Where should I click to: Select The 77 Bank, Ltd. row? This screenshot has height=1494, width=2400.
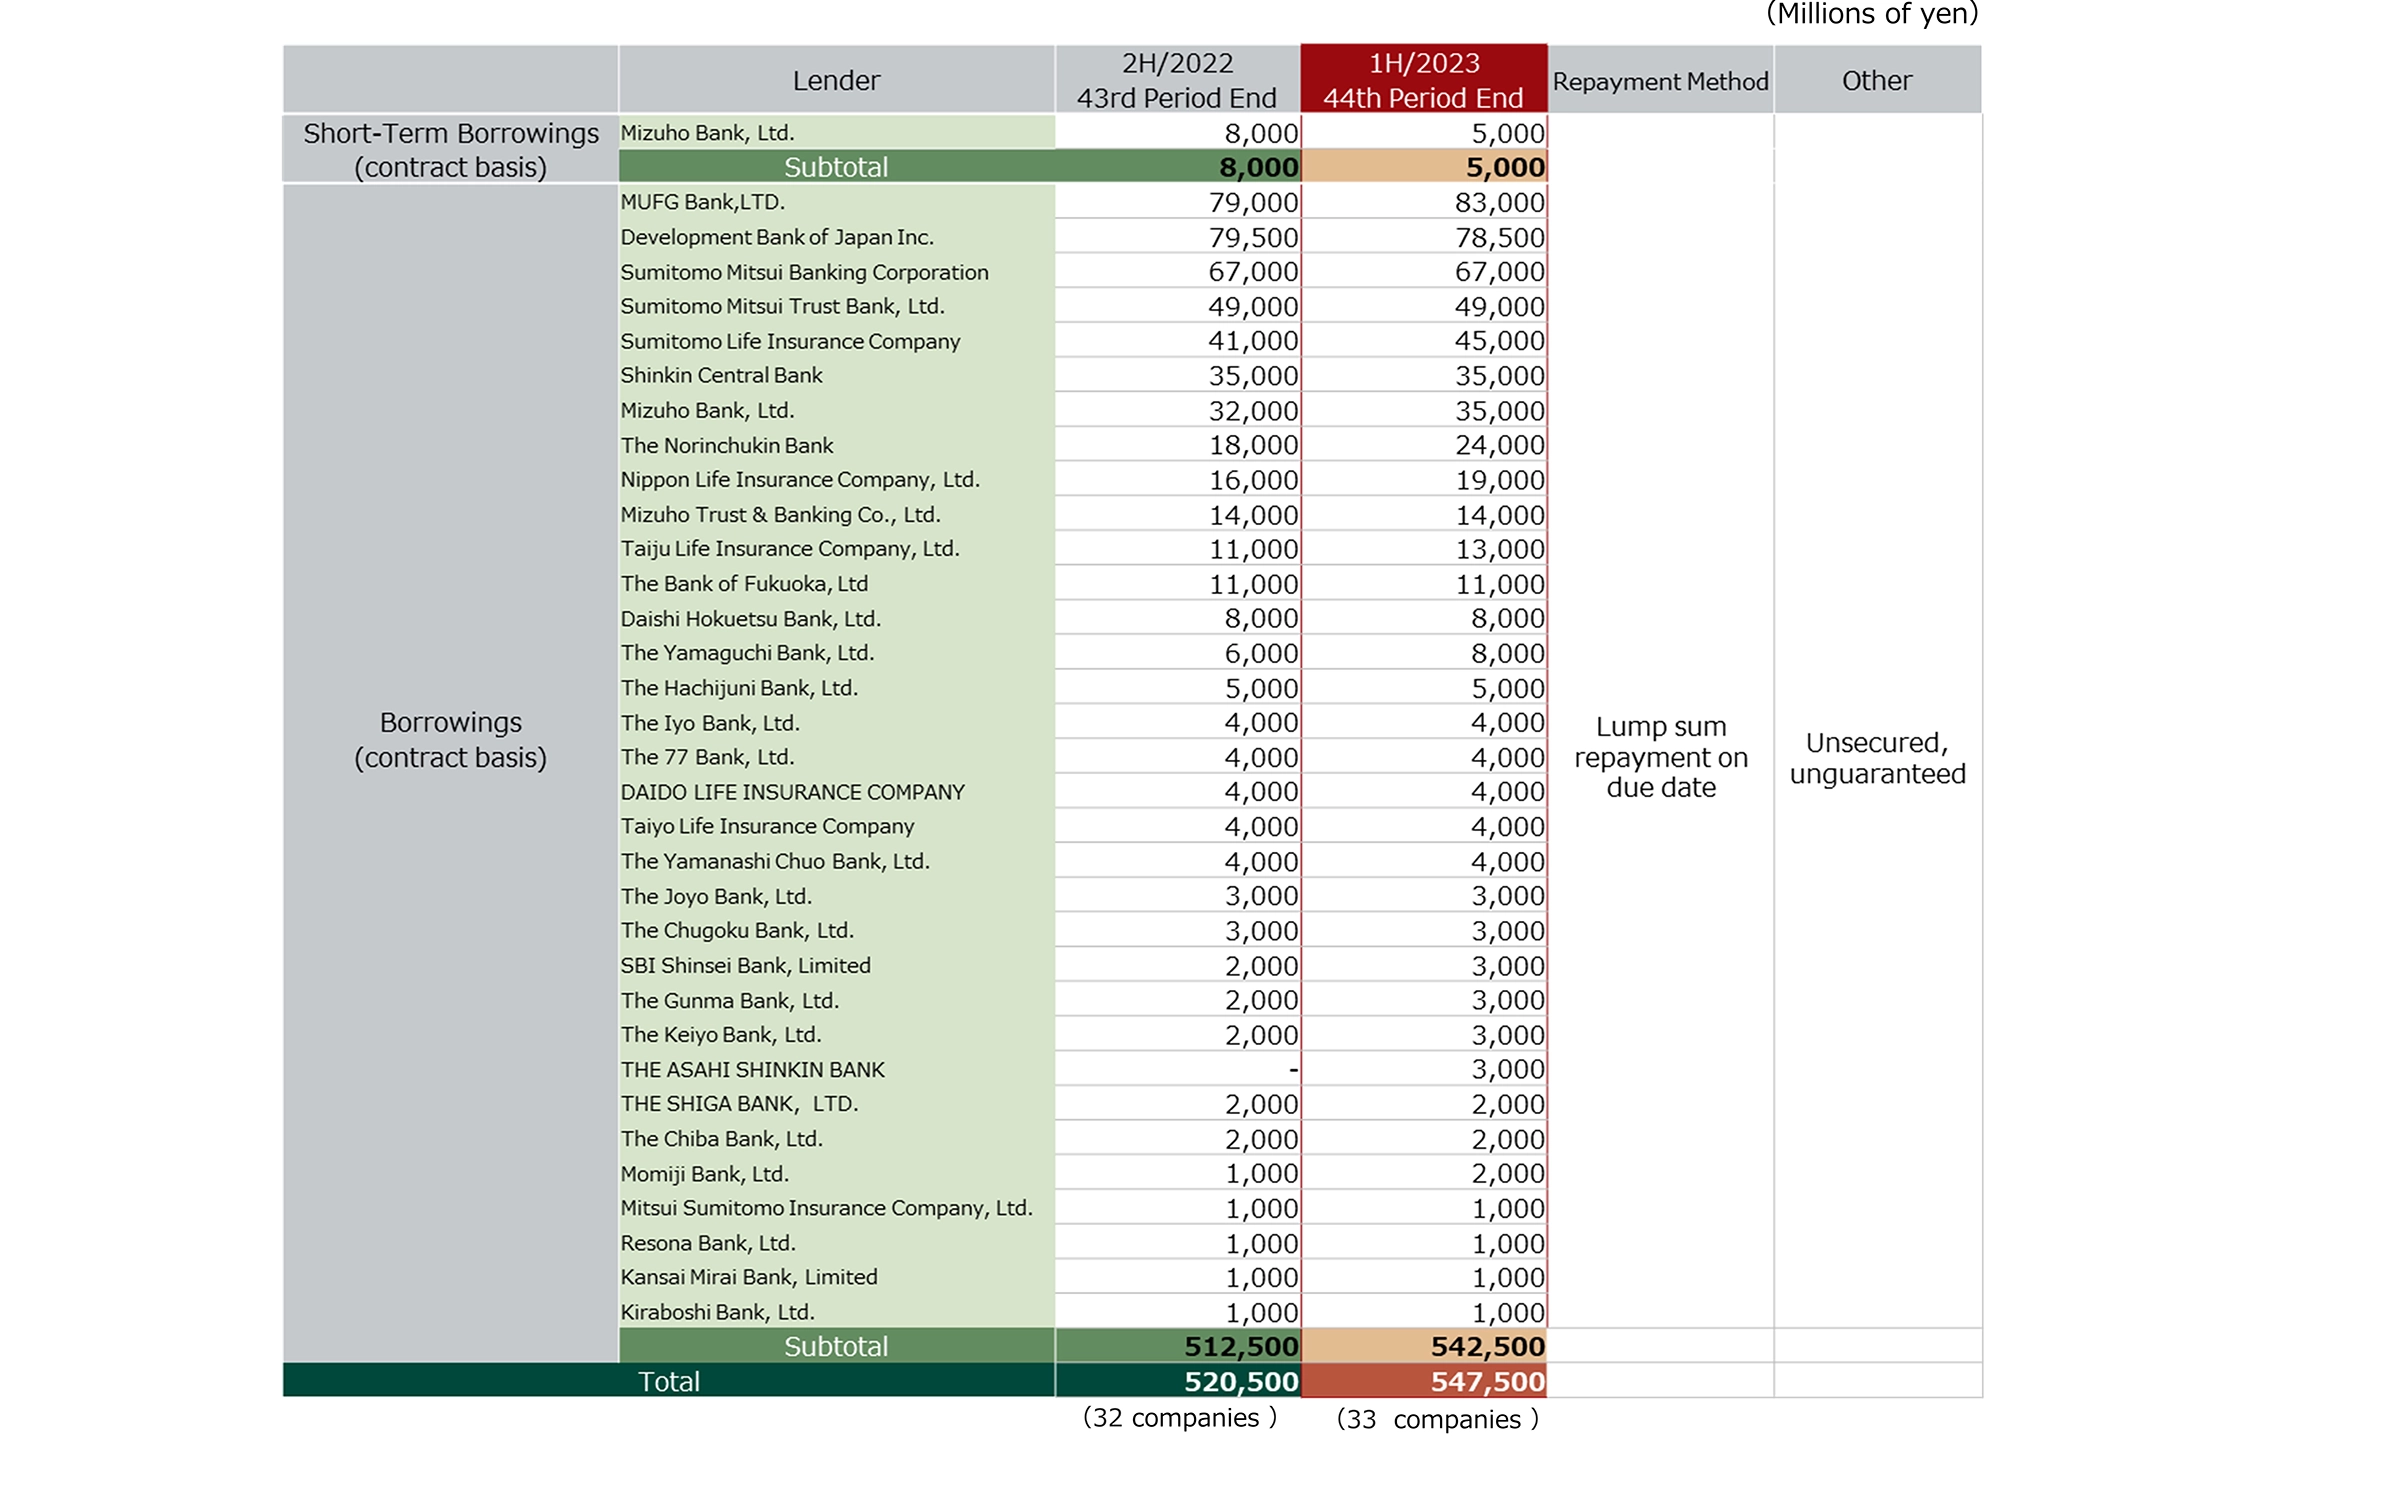pyautogui.click(x=1083, y=757)
